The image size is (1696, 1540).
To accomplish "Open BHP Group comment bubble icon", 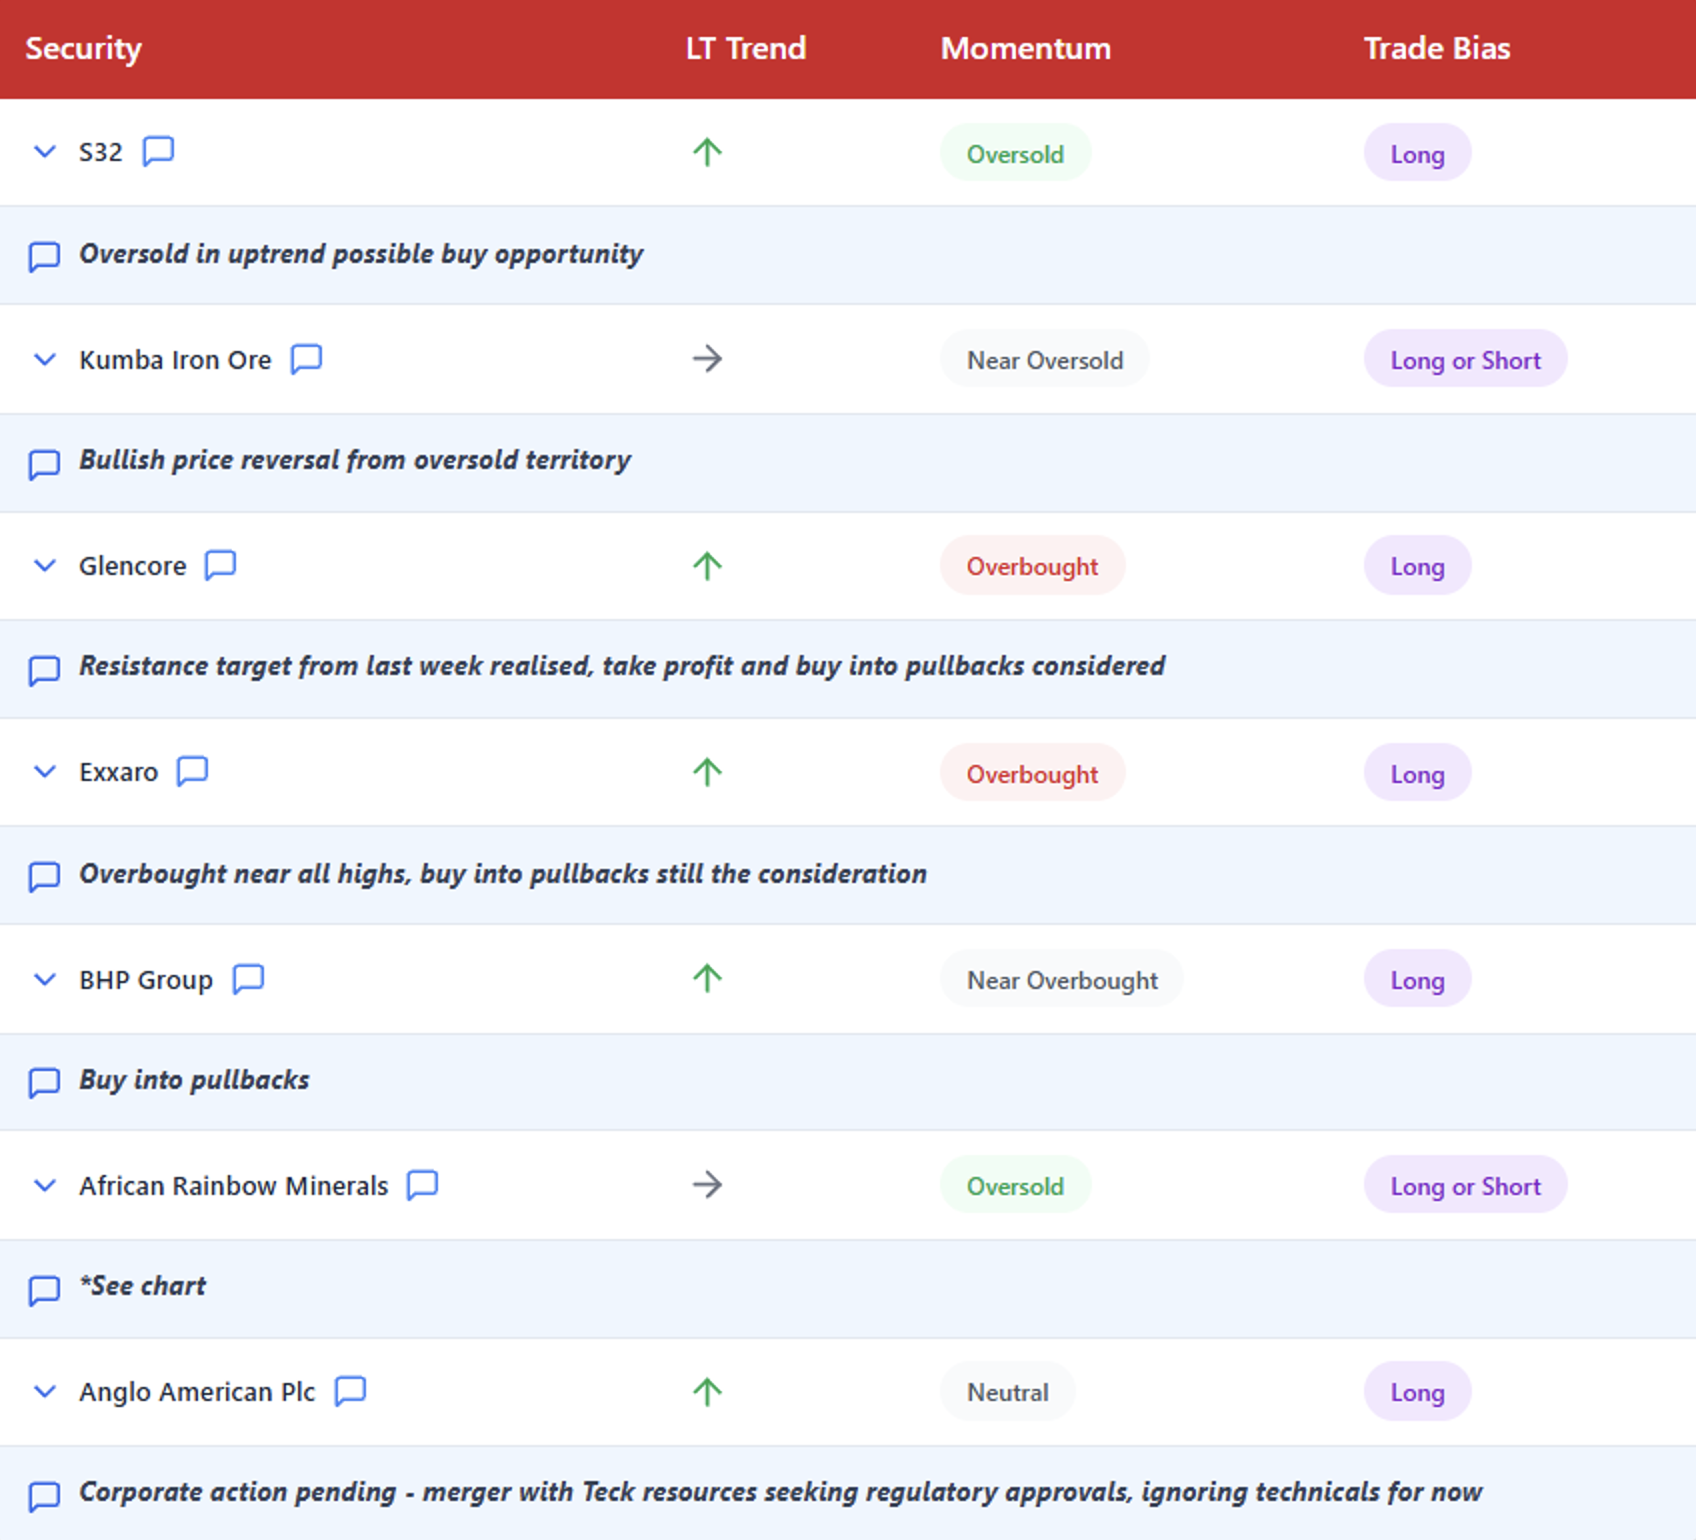I will click(x=248, y=979).
